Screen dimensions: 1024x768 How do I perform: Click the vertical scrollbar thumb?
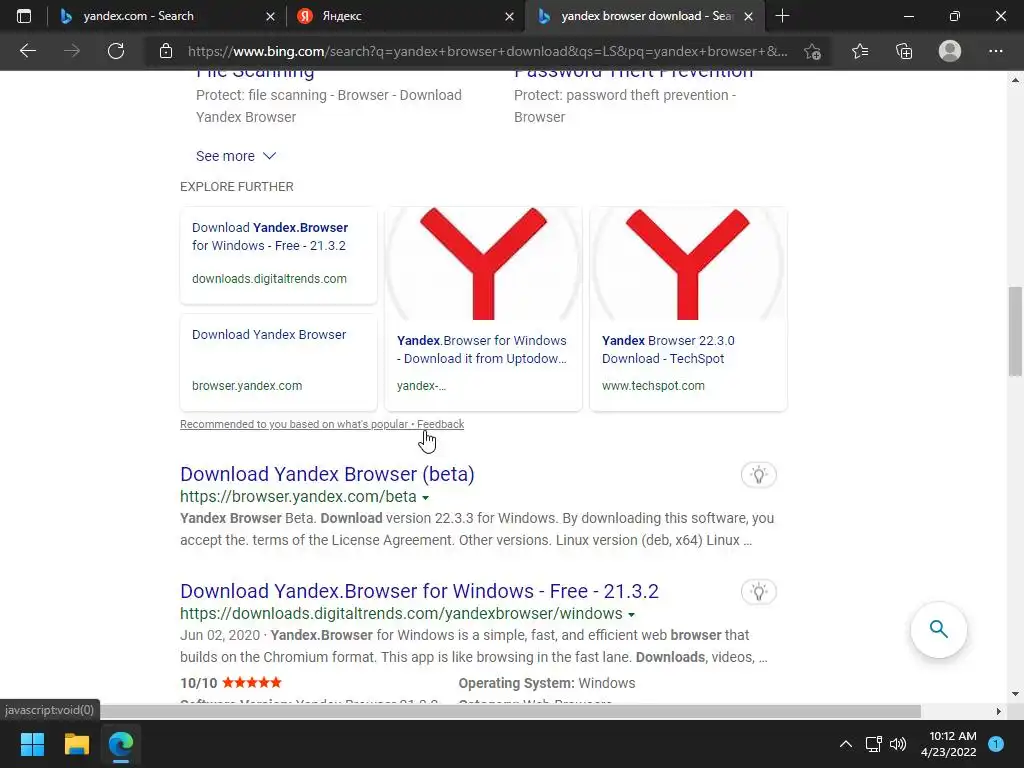pyautogui.click(x=1015, y=331)
